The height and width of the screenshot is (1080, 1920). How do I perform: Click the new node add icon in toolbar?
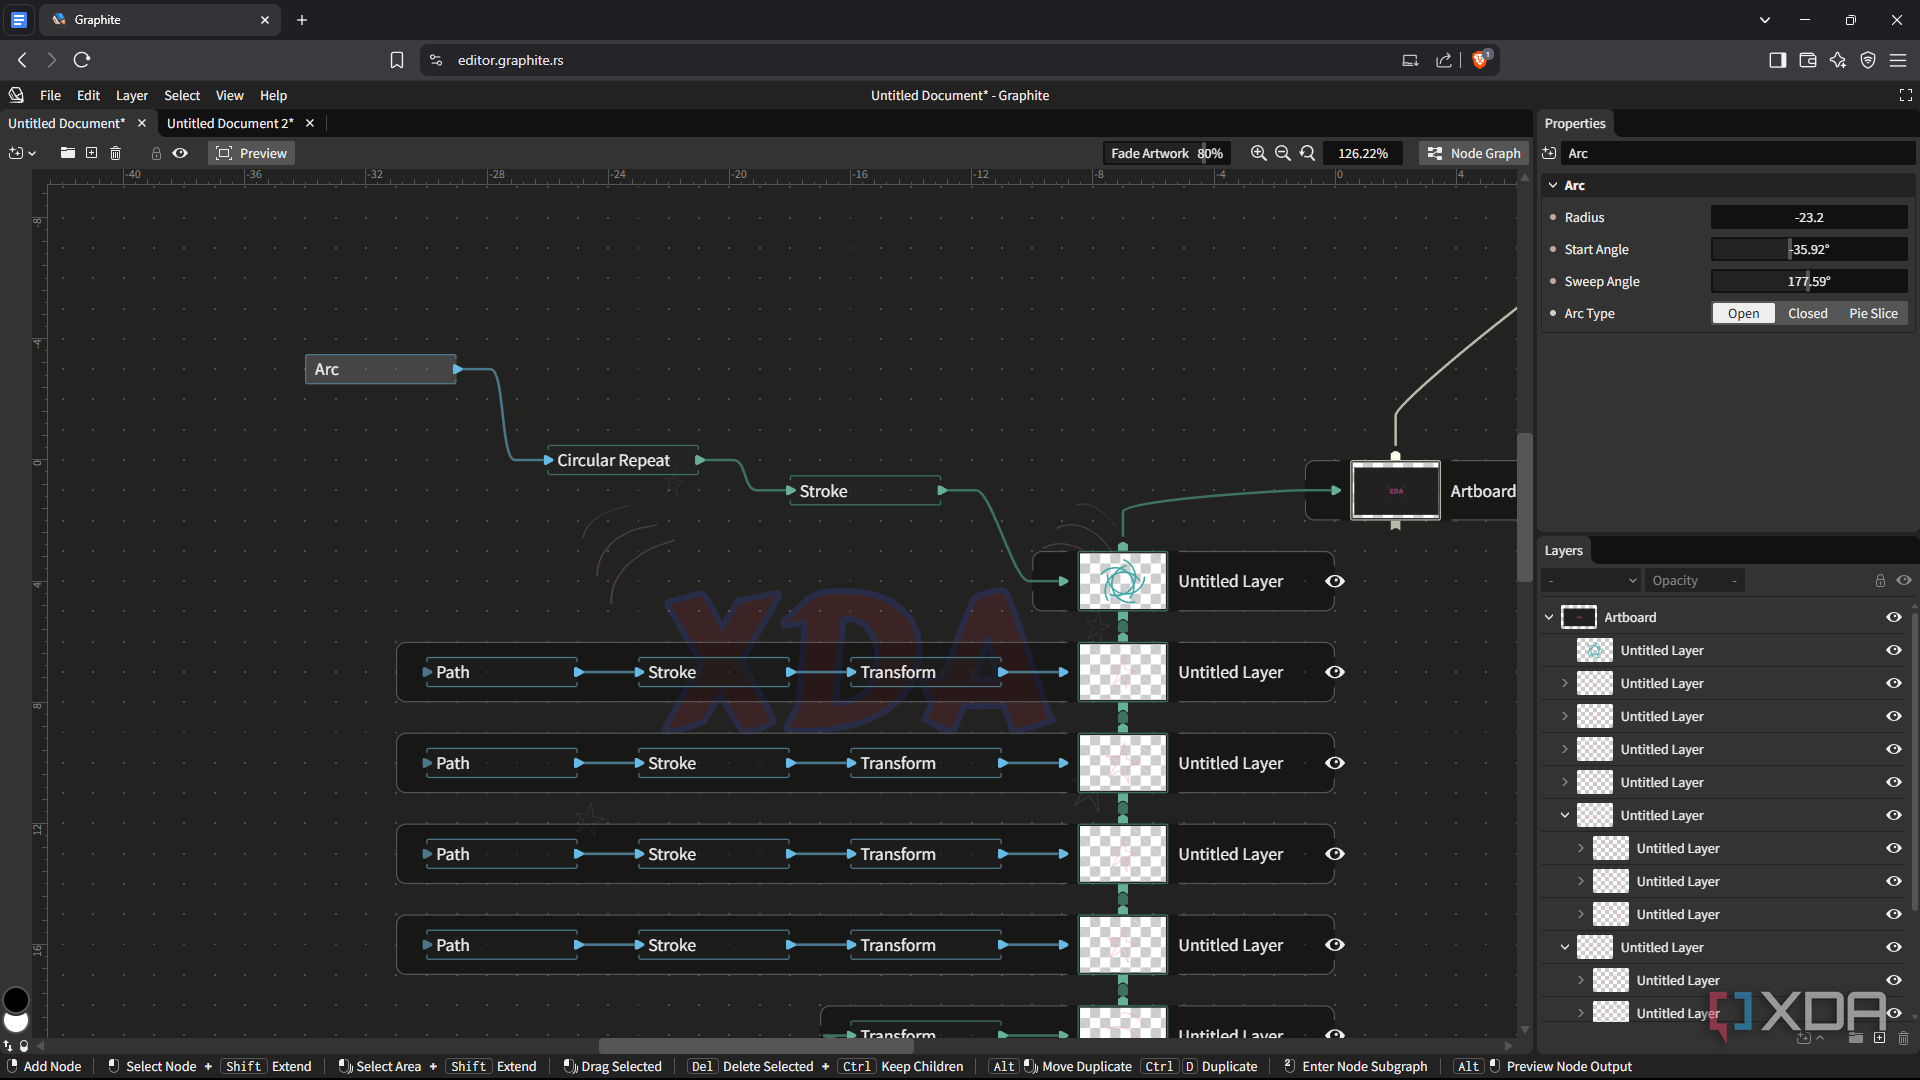(x=15, y=153)
